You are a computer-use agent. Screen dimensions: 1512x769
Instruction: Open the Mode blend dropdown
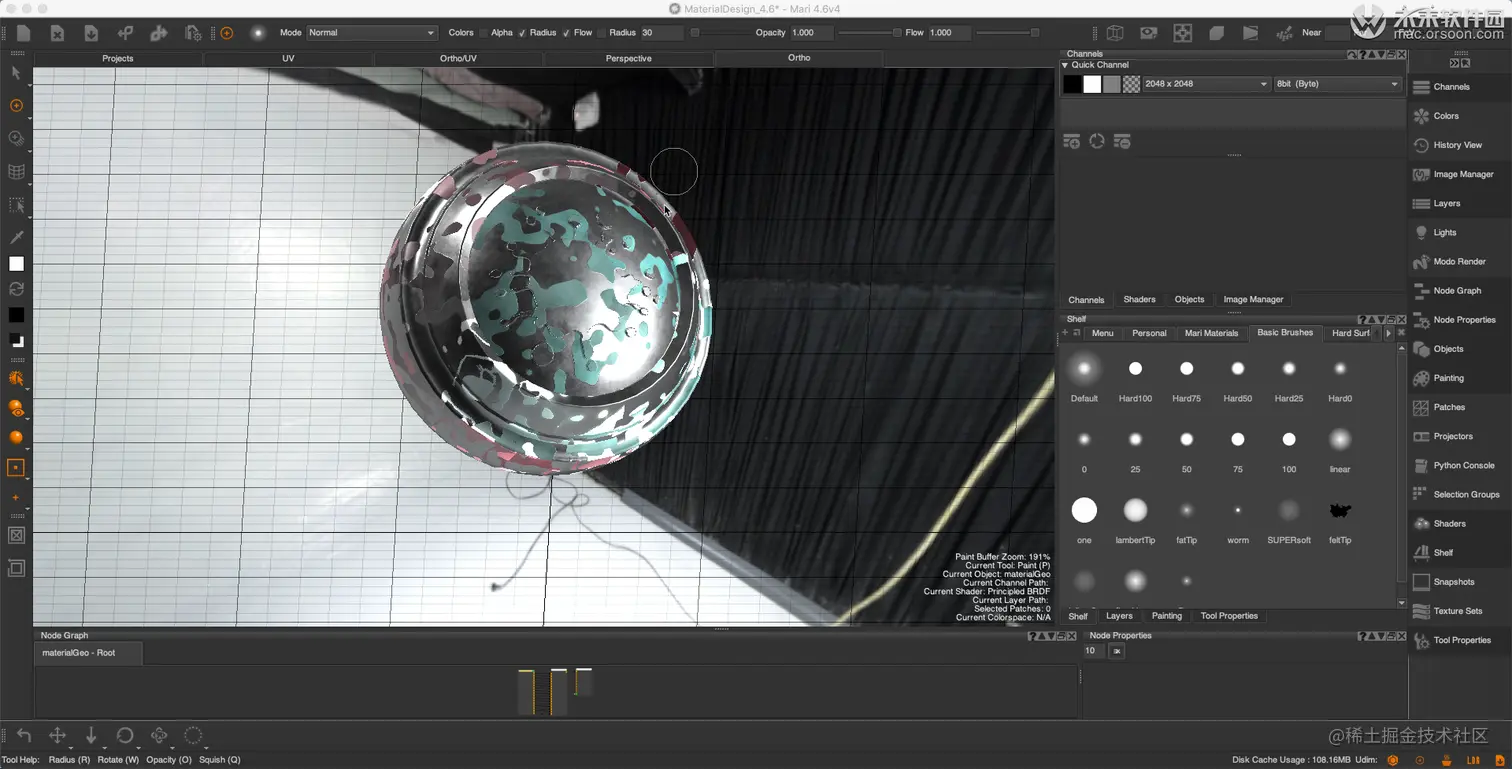(x=372, y=33)
